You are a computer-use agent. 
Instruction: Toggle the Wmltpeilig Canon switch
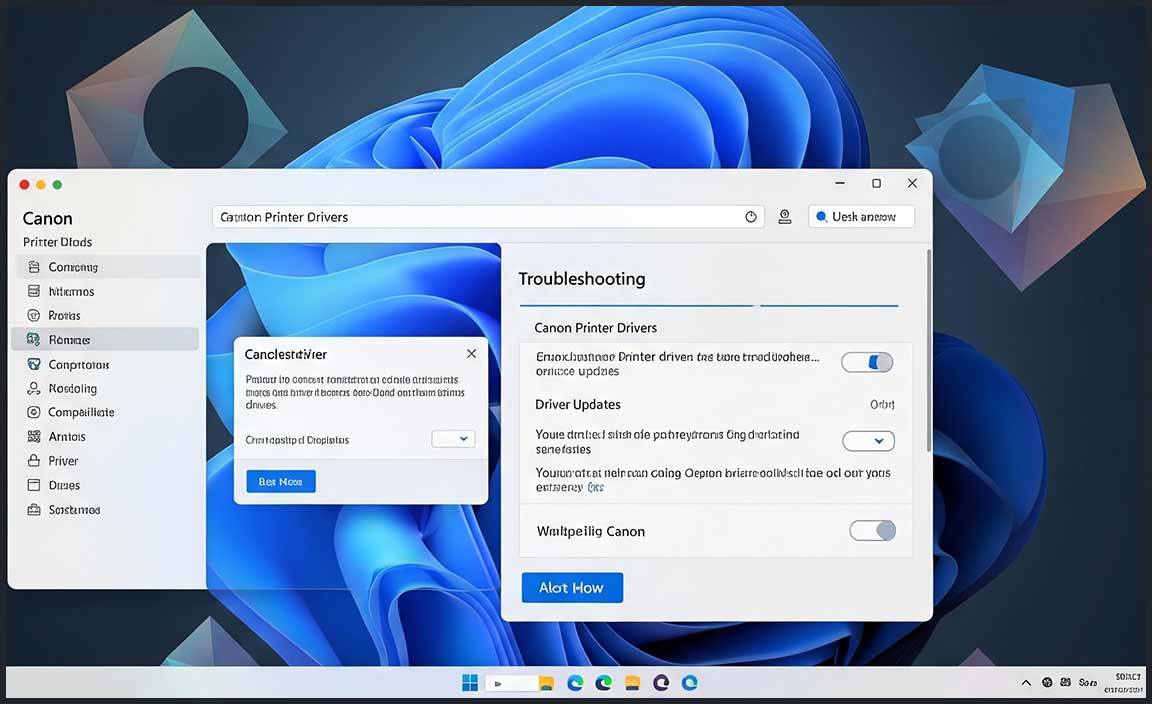point(872,531)
